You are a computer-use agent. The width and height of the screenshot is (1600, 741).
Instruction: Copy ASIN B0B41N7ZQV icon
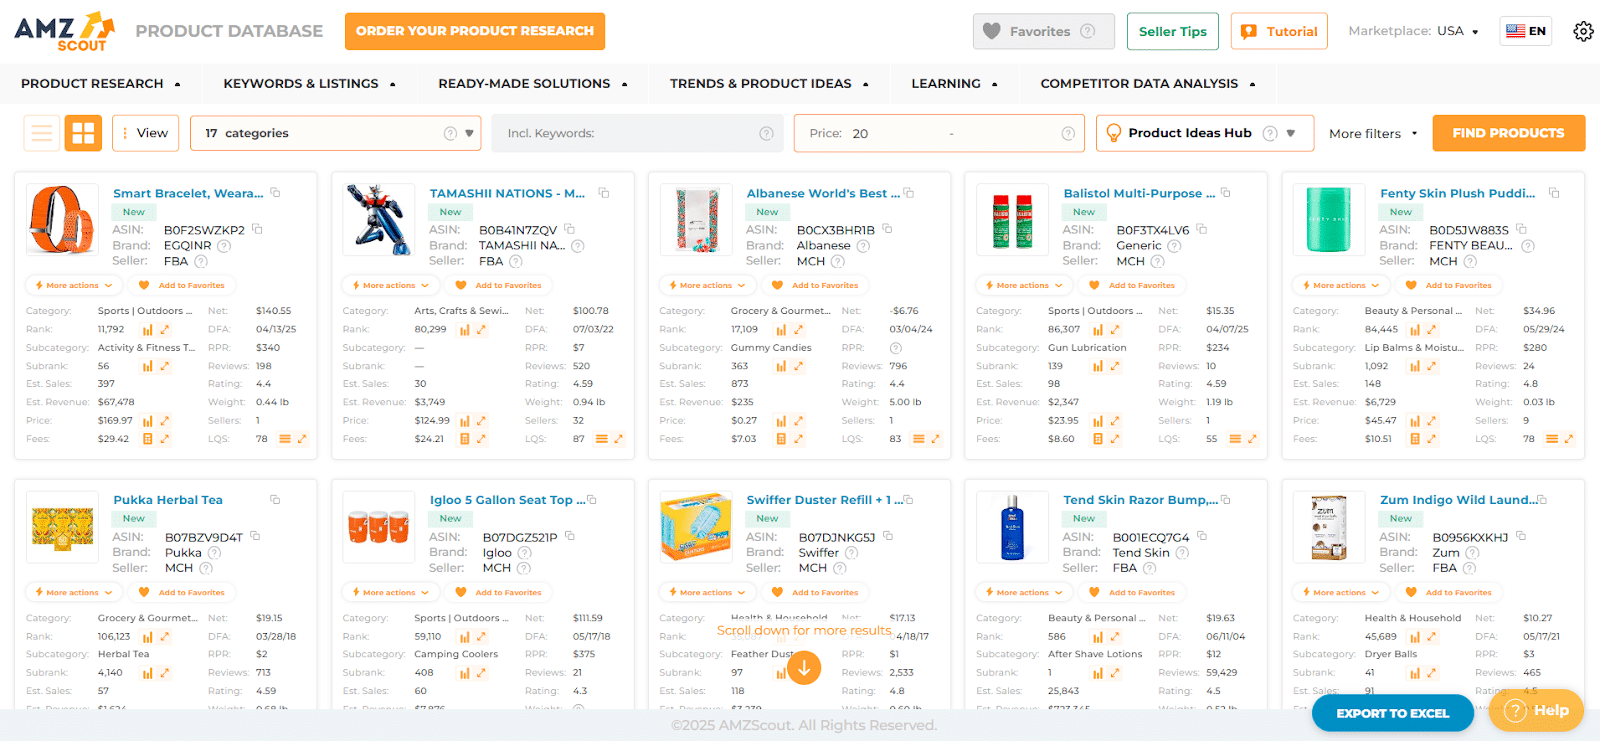click(x=569, y=229)
